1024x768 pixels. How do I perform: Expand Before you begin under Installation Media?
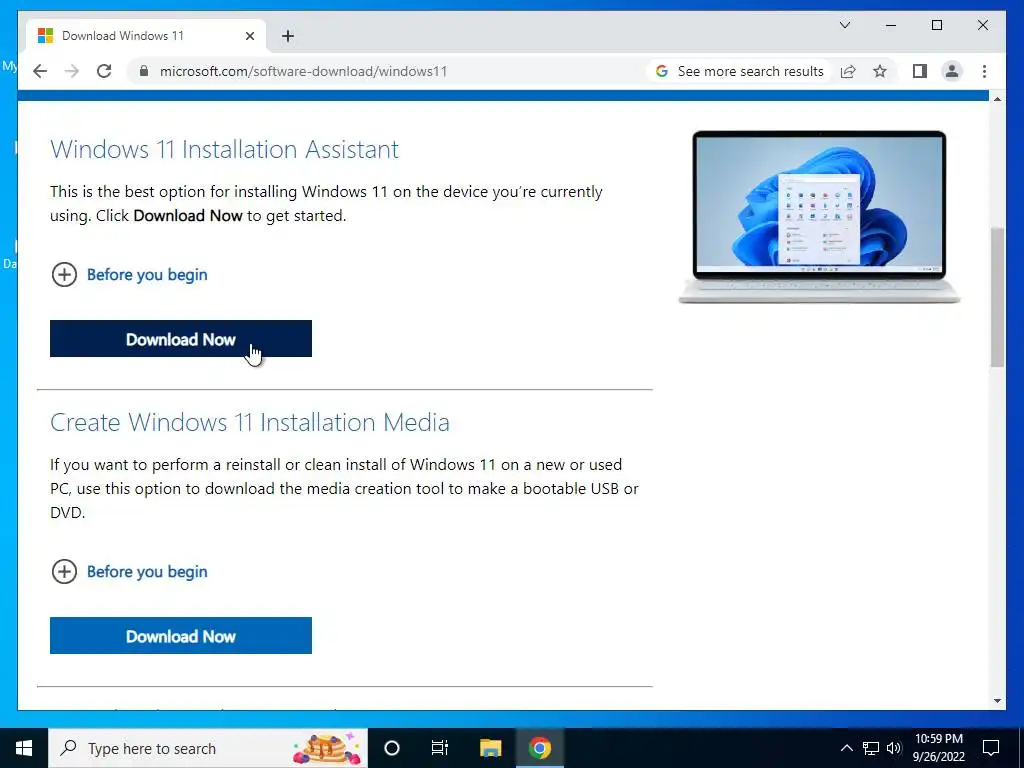click(x=129, y=572)
